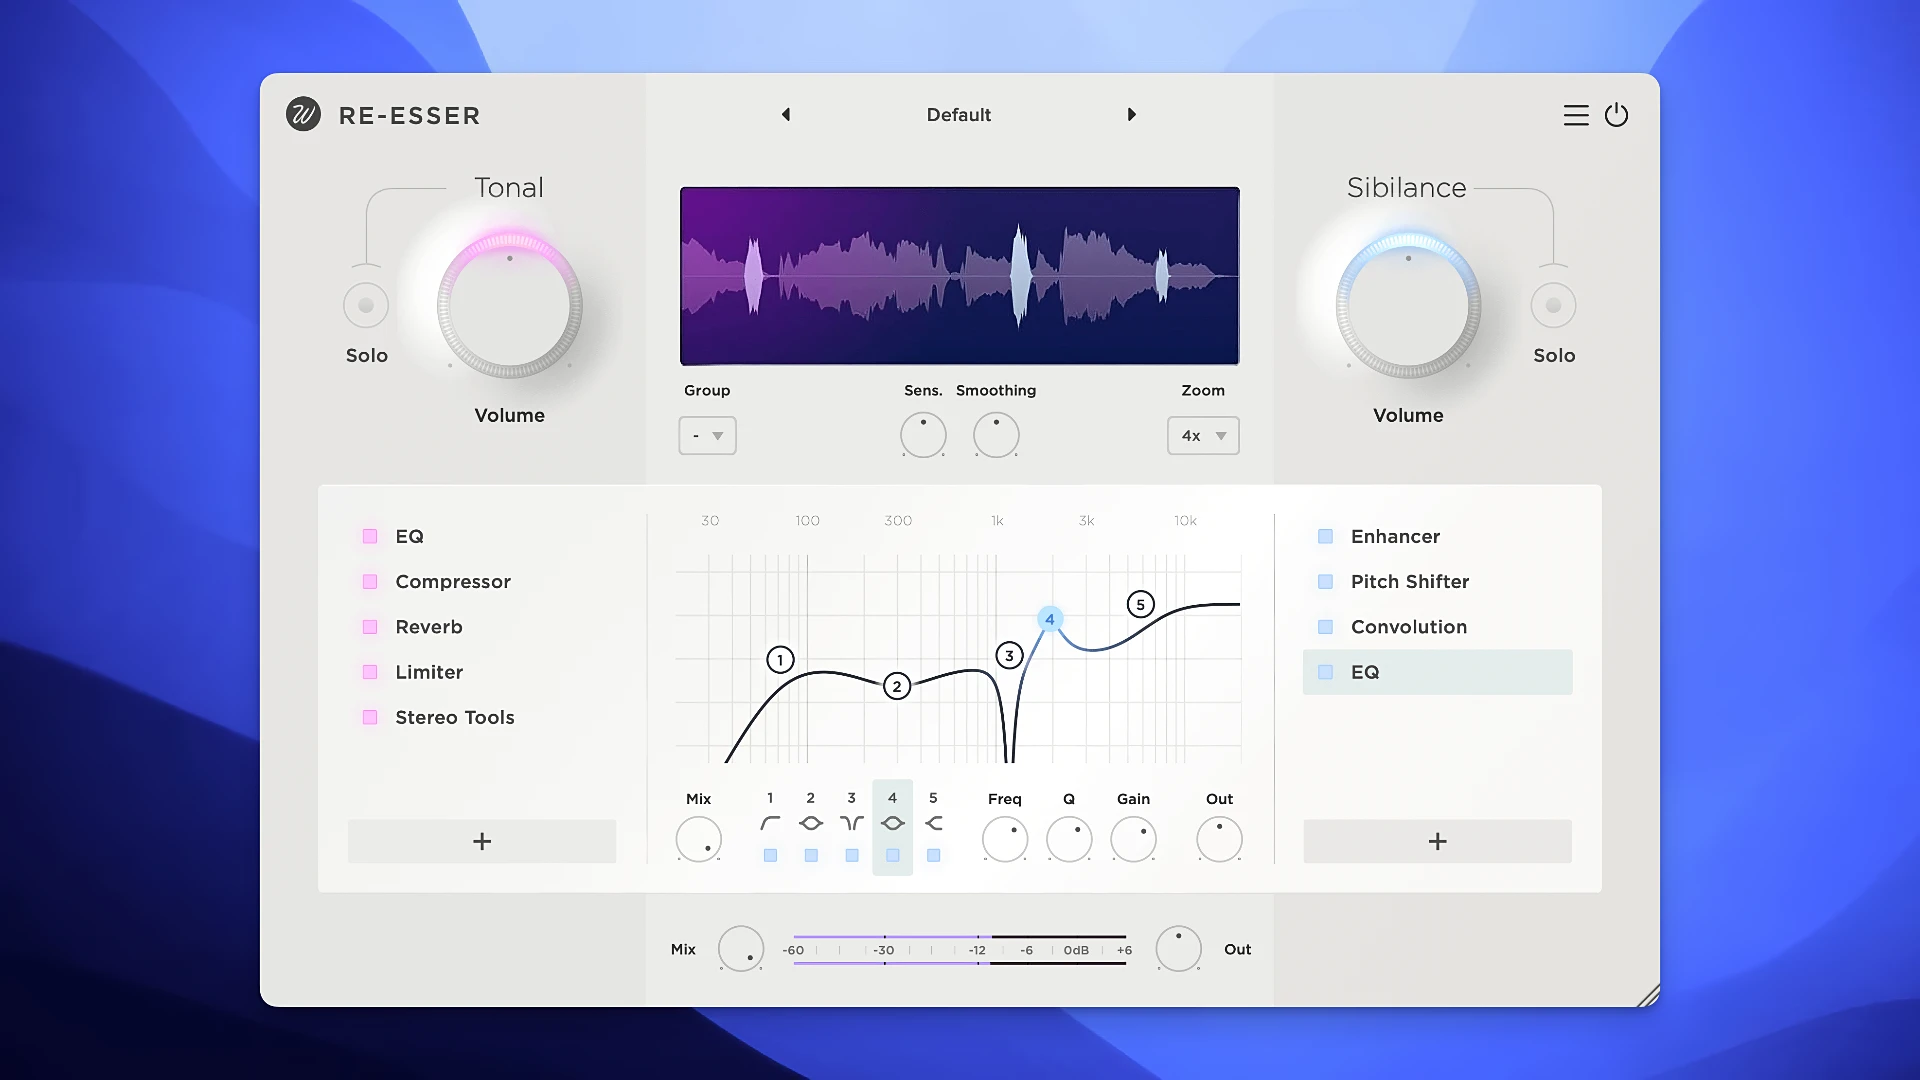Disable band 4 checkbox
Viewport: 1920px width, 1080px height.
pos(893,855)
